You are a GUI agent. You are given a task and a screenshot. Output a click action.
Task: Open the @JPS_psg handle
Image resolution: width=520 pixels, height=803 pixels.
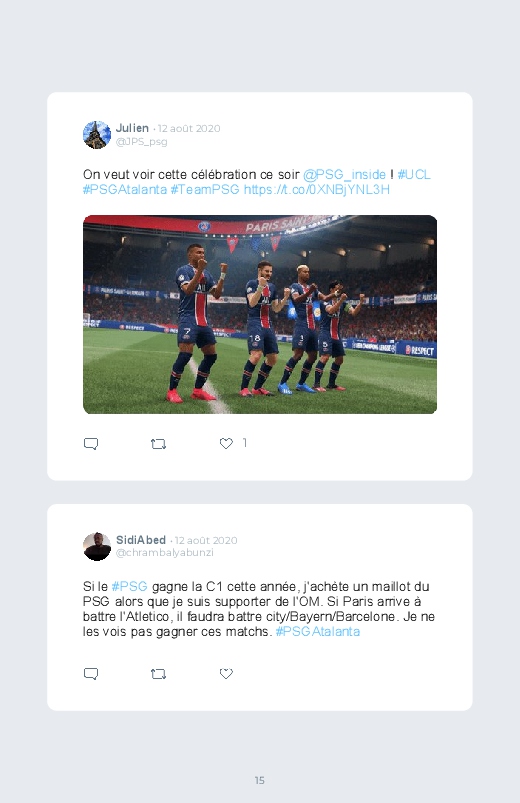(141, 142)
